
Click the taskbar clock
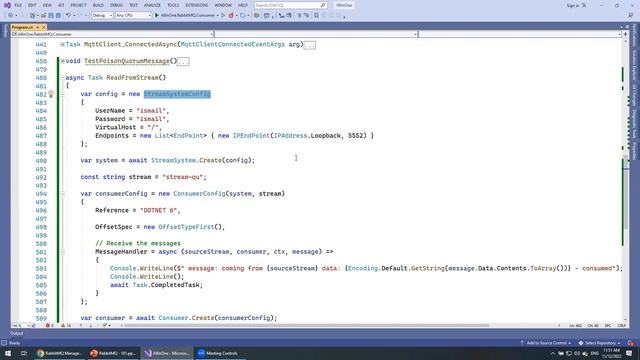[x=611, y=353]
